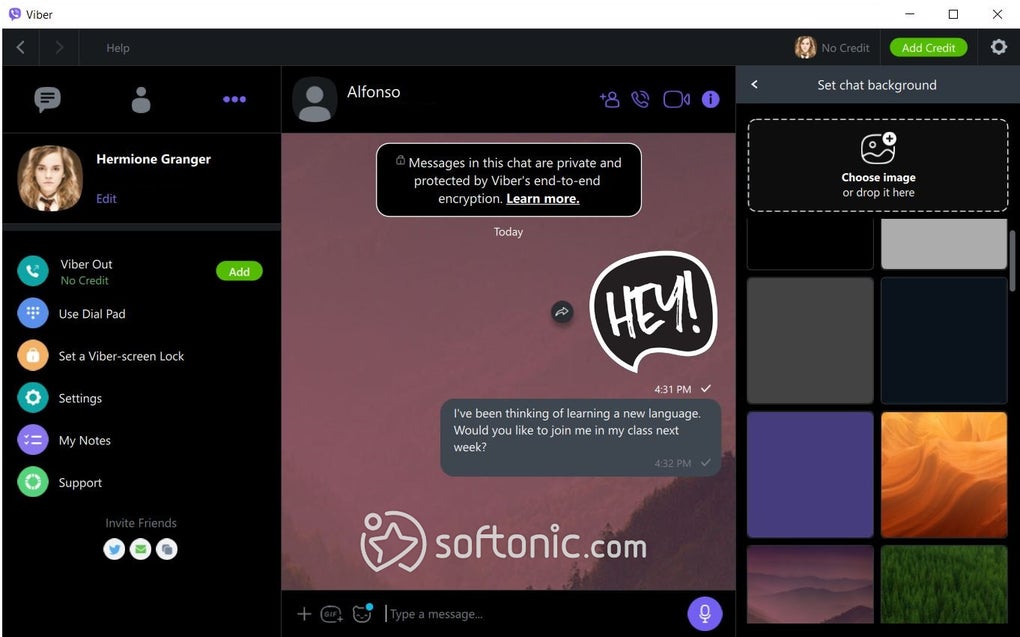Click the Viber Out phone icon

tap(33, 271)
